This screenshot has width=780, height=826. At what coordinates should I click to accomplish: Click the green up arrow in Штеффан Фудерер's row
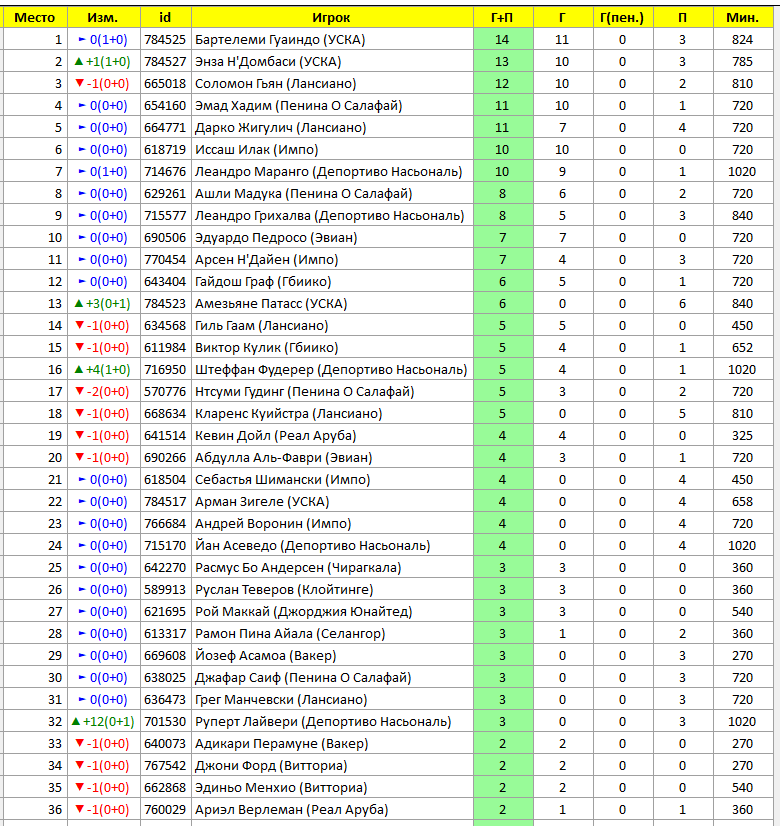coord(79,369)
